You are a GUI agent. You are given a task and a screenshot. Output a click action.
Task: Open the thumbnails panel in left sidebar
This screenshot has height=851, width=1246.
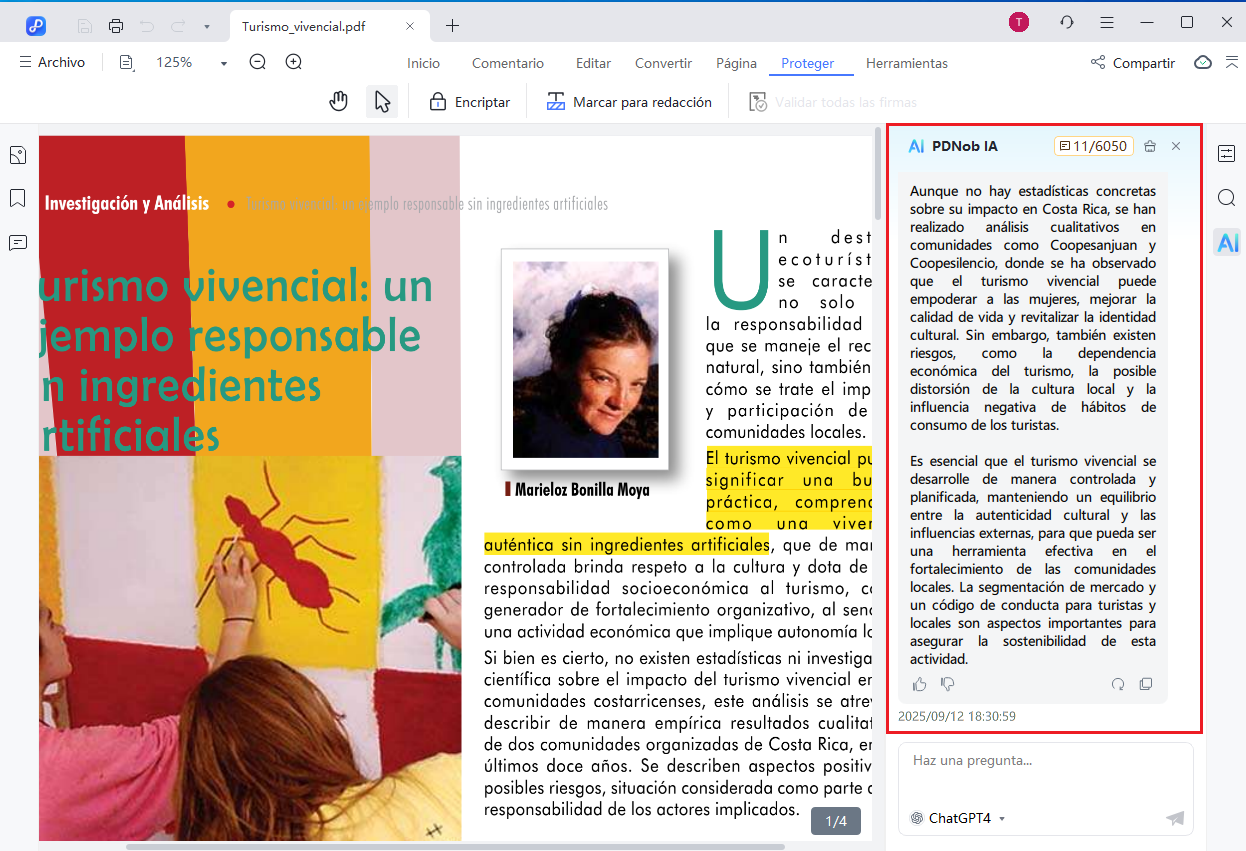[18, 156]
